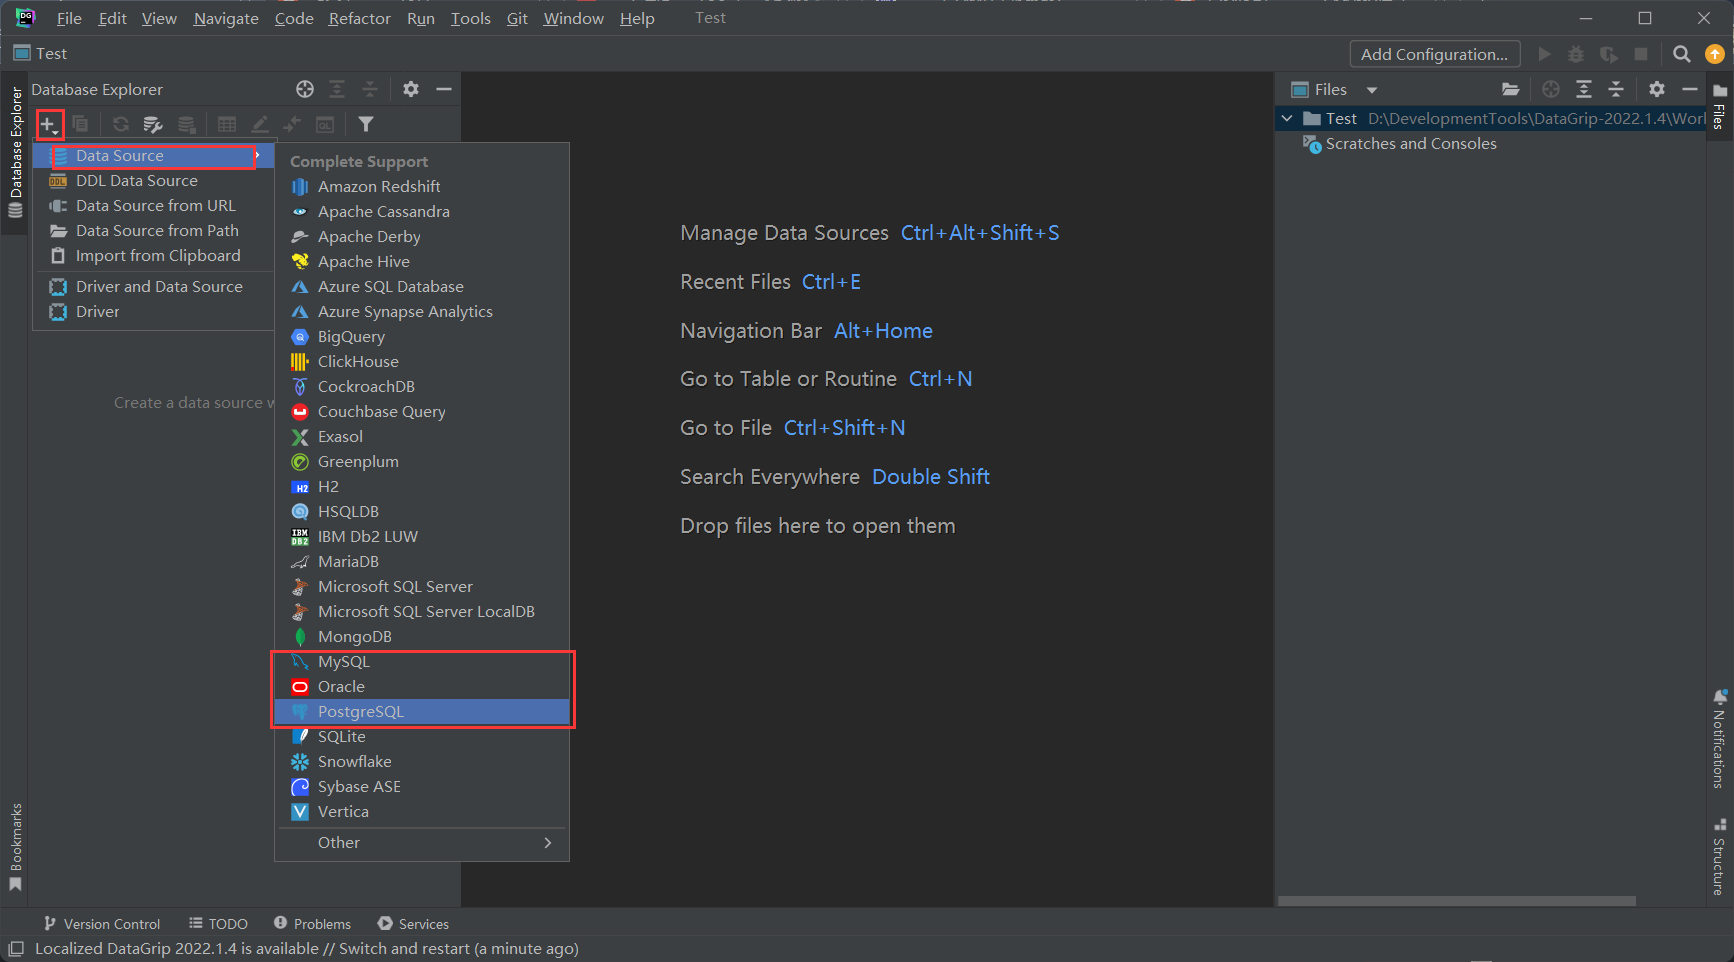The height and width of the screenshot is (962, 1734).
Task: Open the TODO tool window
Action: 218,924
